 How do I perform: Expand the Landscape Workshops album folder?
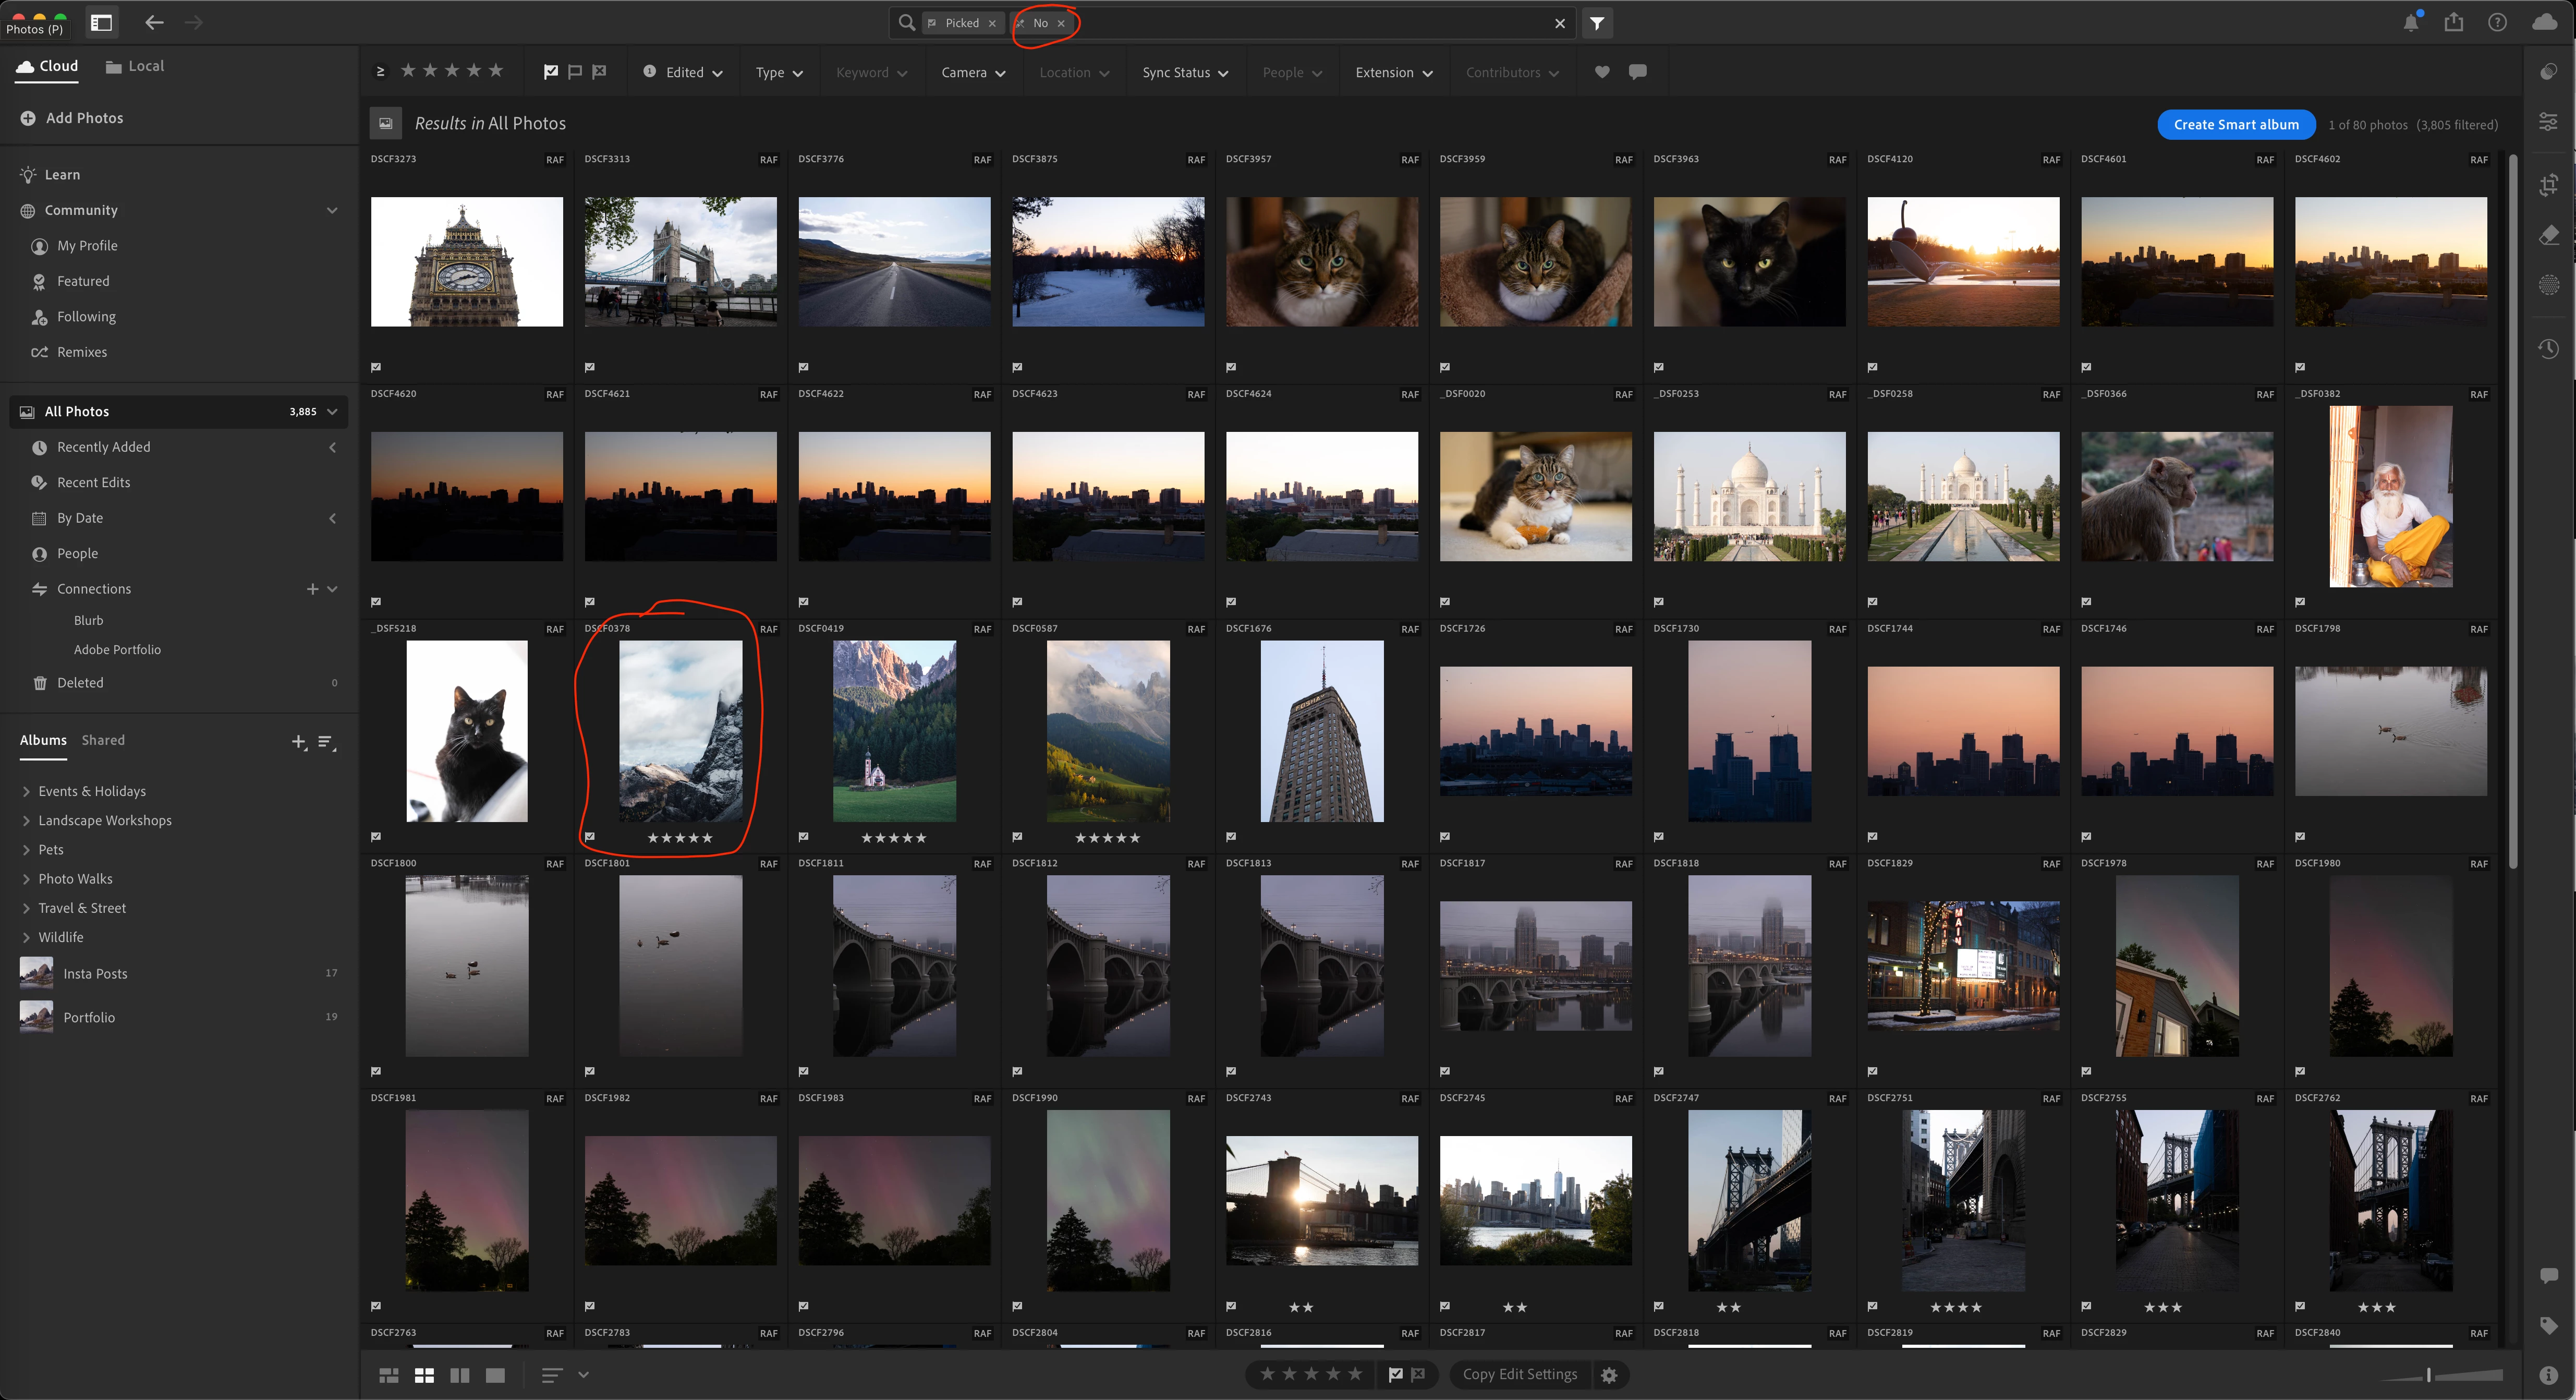pyautogui.click(x=26, y=820)
